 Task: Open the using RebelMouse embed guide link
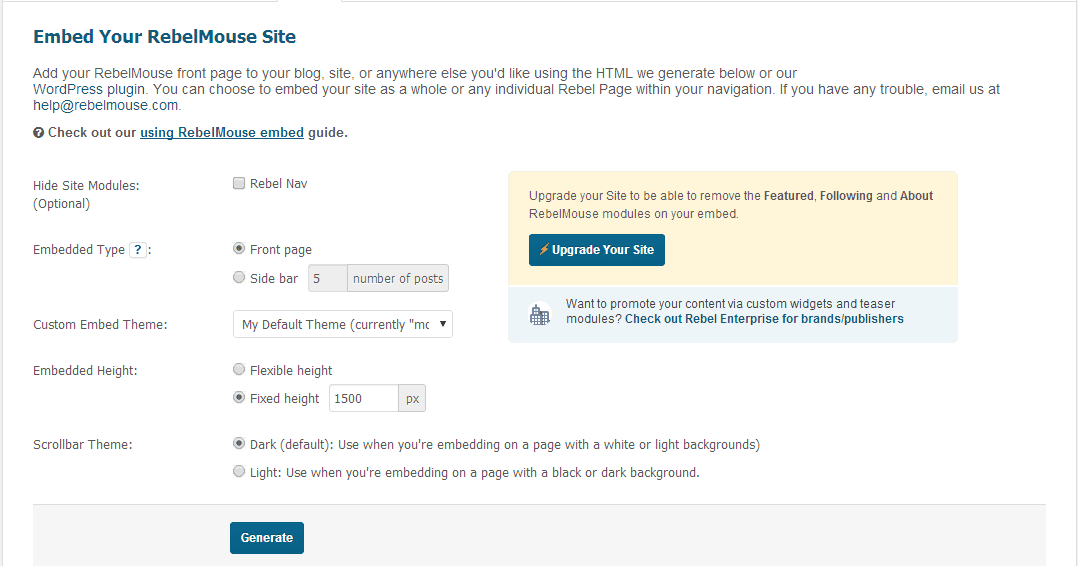coord(222,133)
